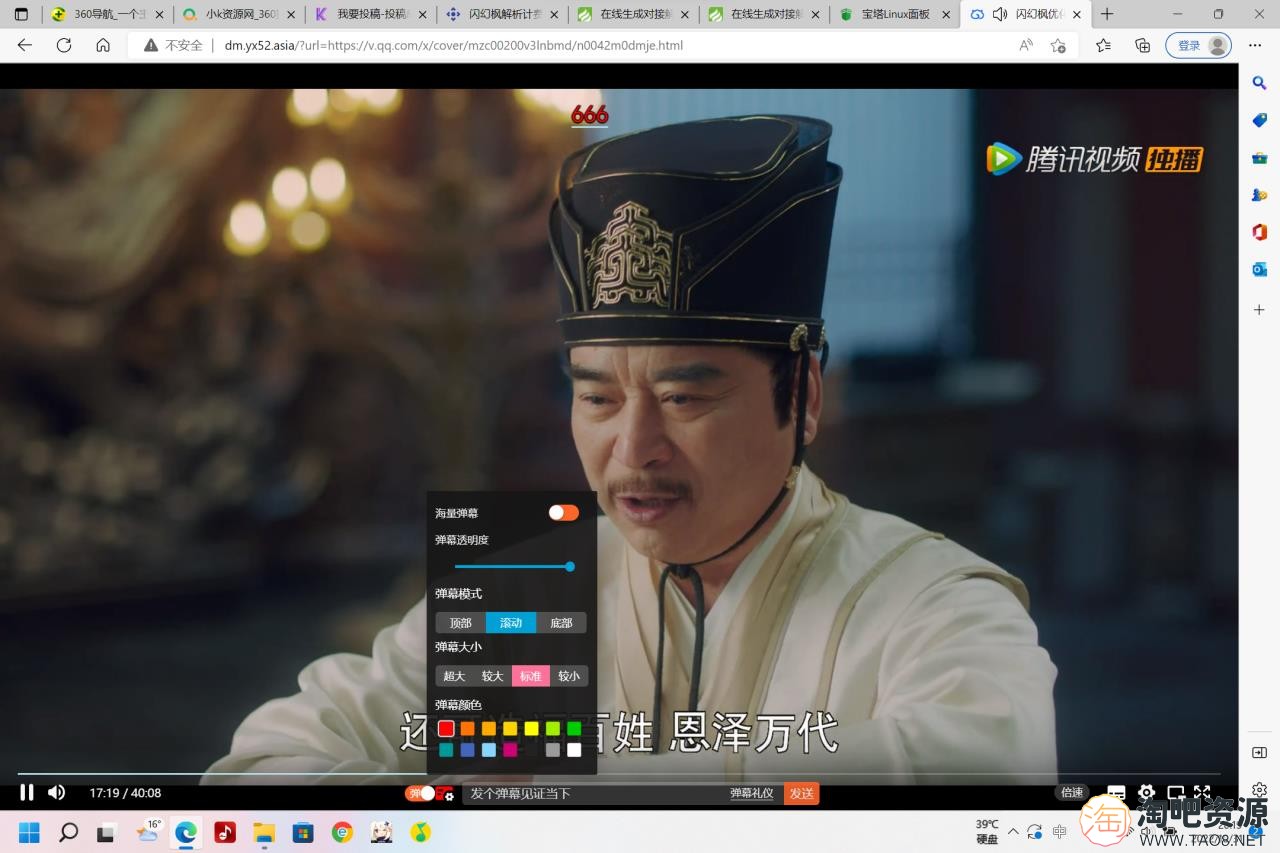Screen dimensions: 1280x853
Task: Open the Edge sidebar games icon
Action: (1260, 195)
